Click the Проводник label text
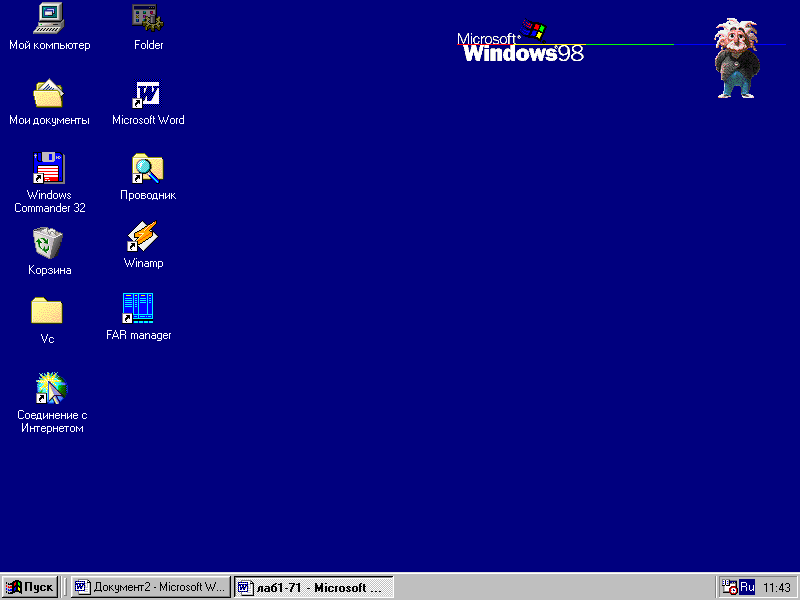The image size is (800, 600). coord(148,195)
